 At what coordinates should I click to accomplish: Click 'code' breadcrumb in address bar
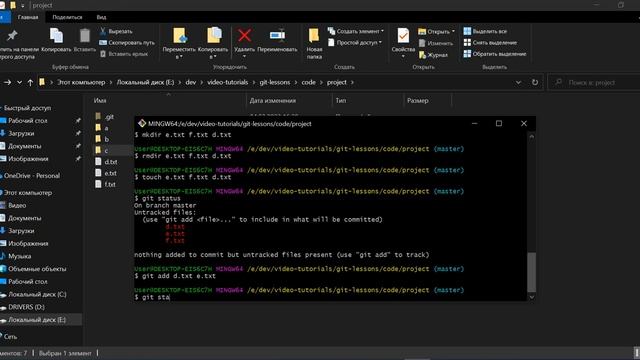(x=309, y=82)
